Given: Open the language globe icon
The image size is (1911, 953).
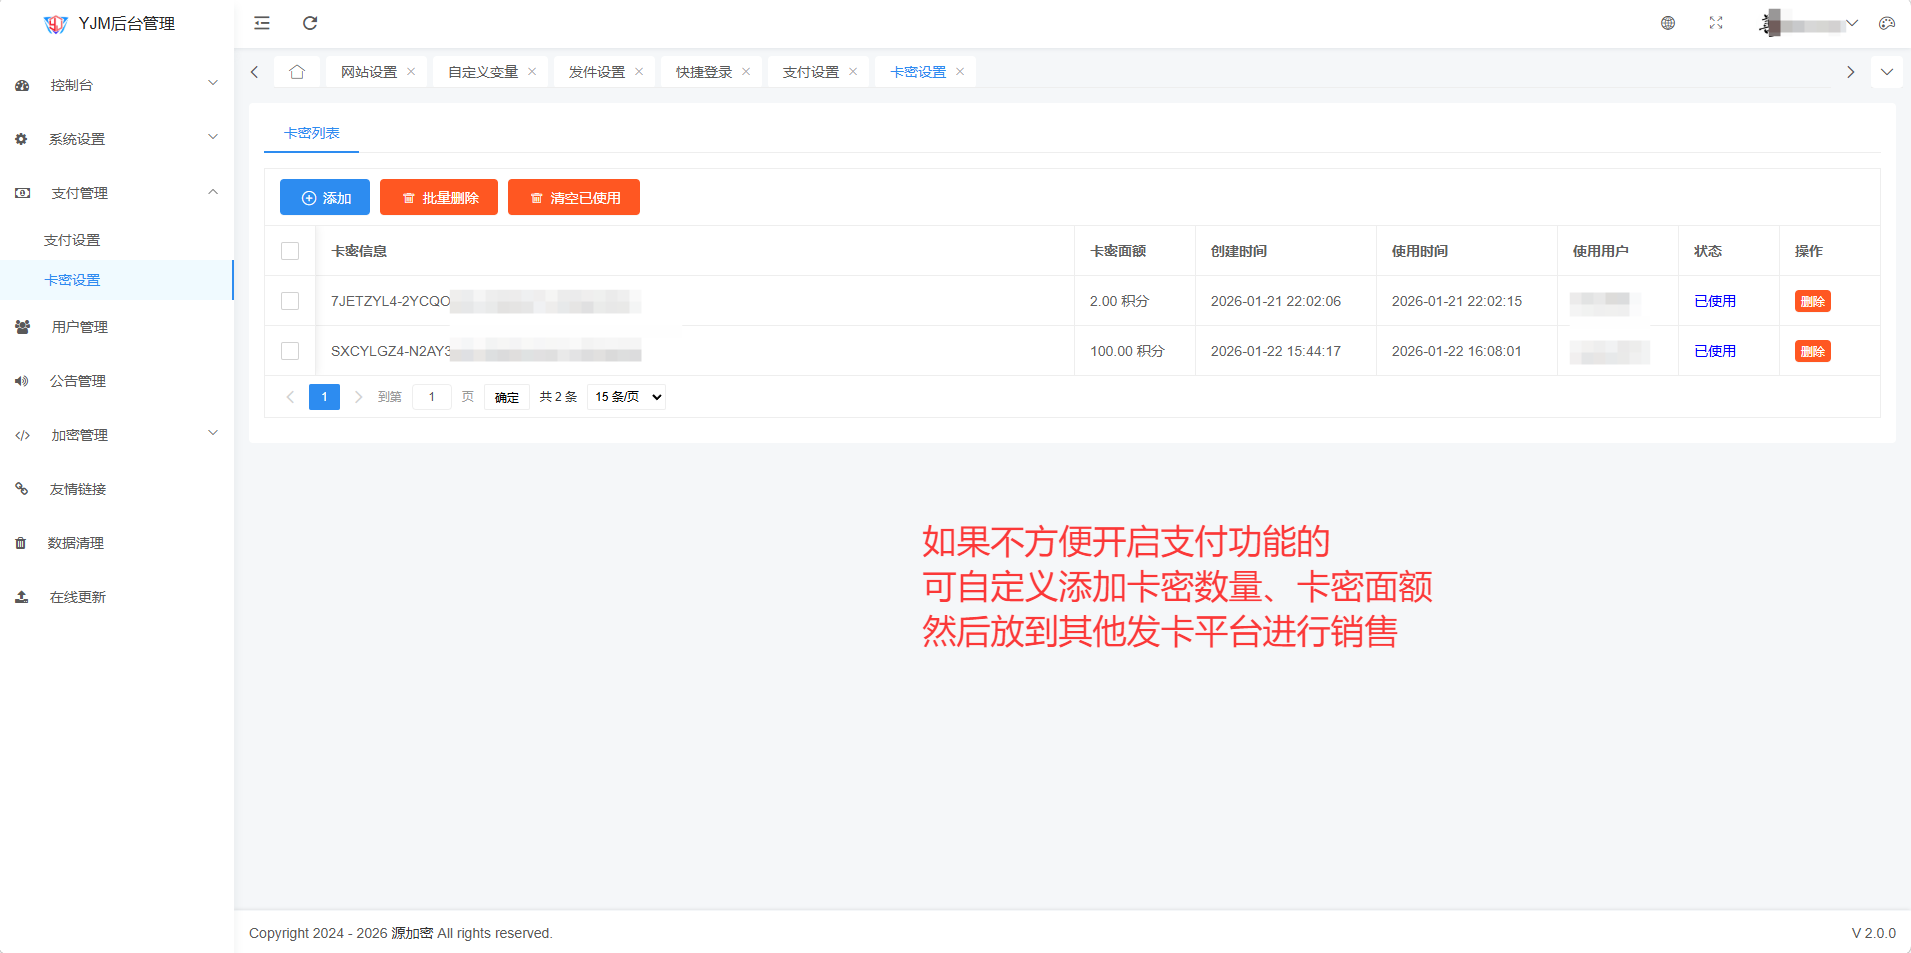Looking at the screenshot, I should [x=1668, y=23].
